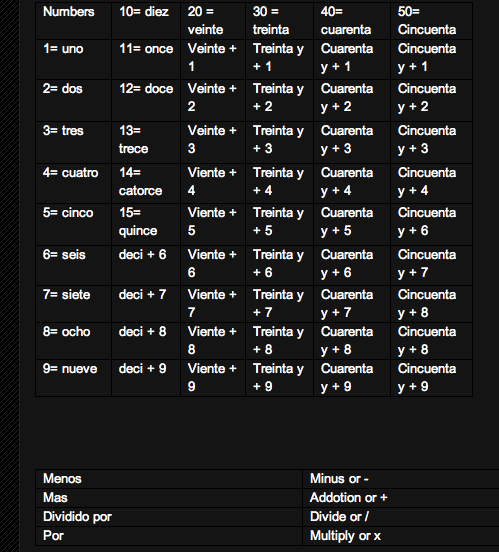The image size is (499, 552).
Task: Click the 'Treinta y + 5' cell
Action: coord(280,224)
